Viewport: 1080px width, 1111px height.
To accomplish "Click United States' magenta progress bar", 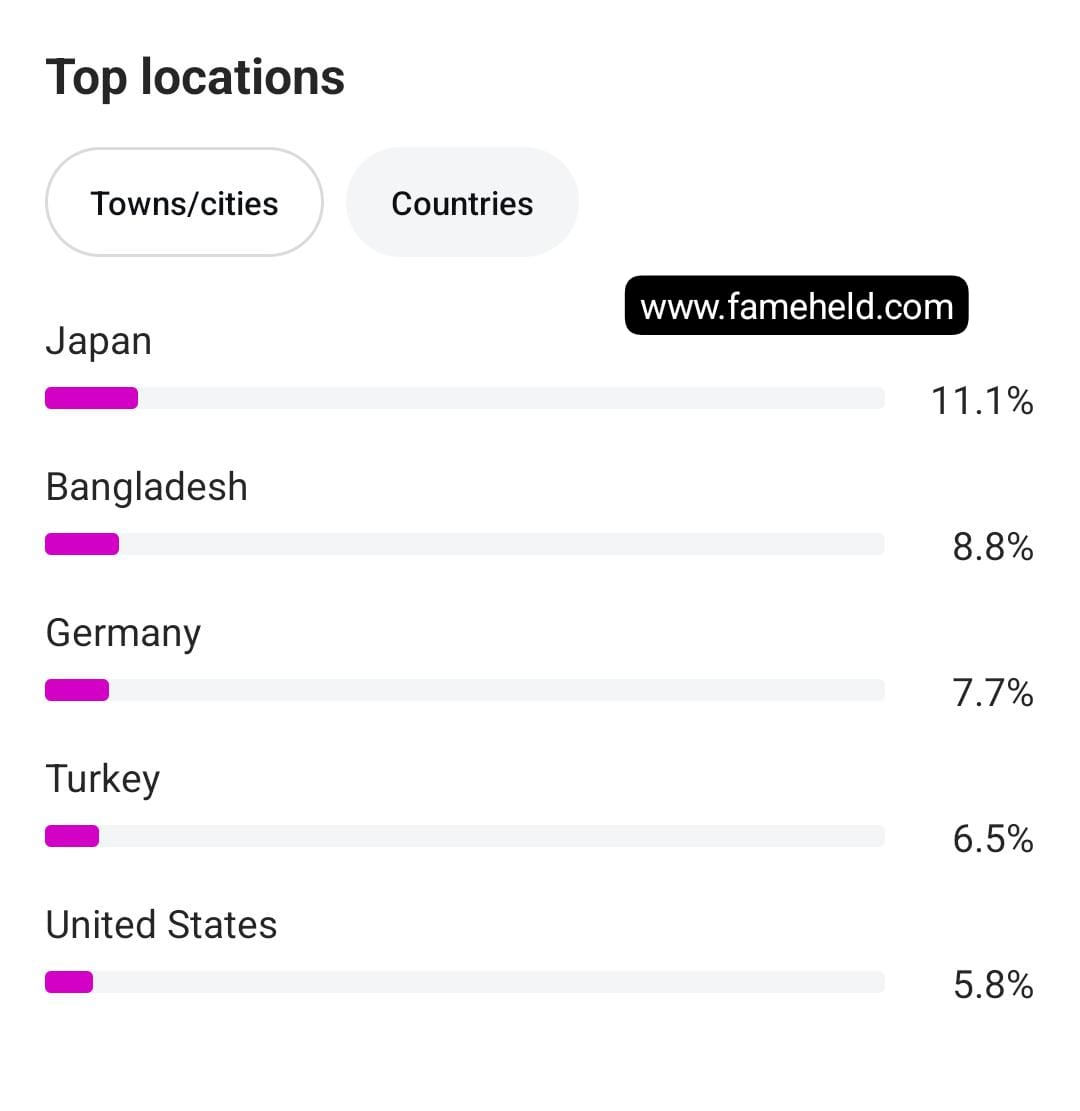I will (x=69, y=982).
